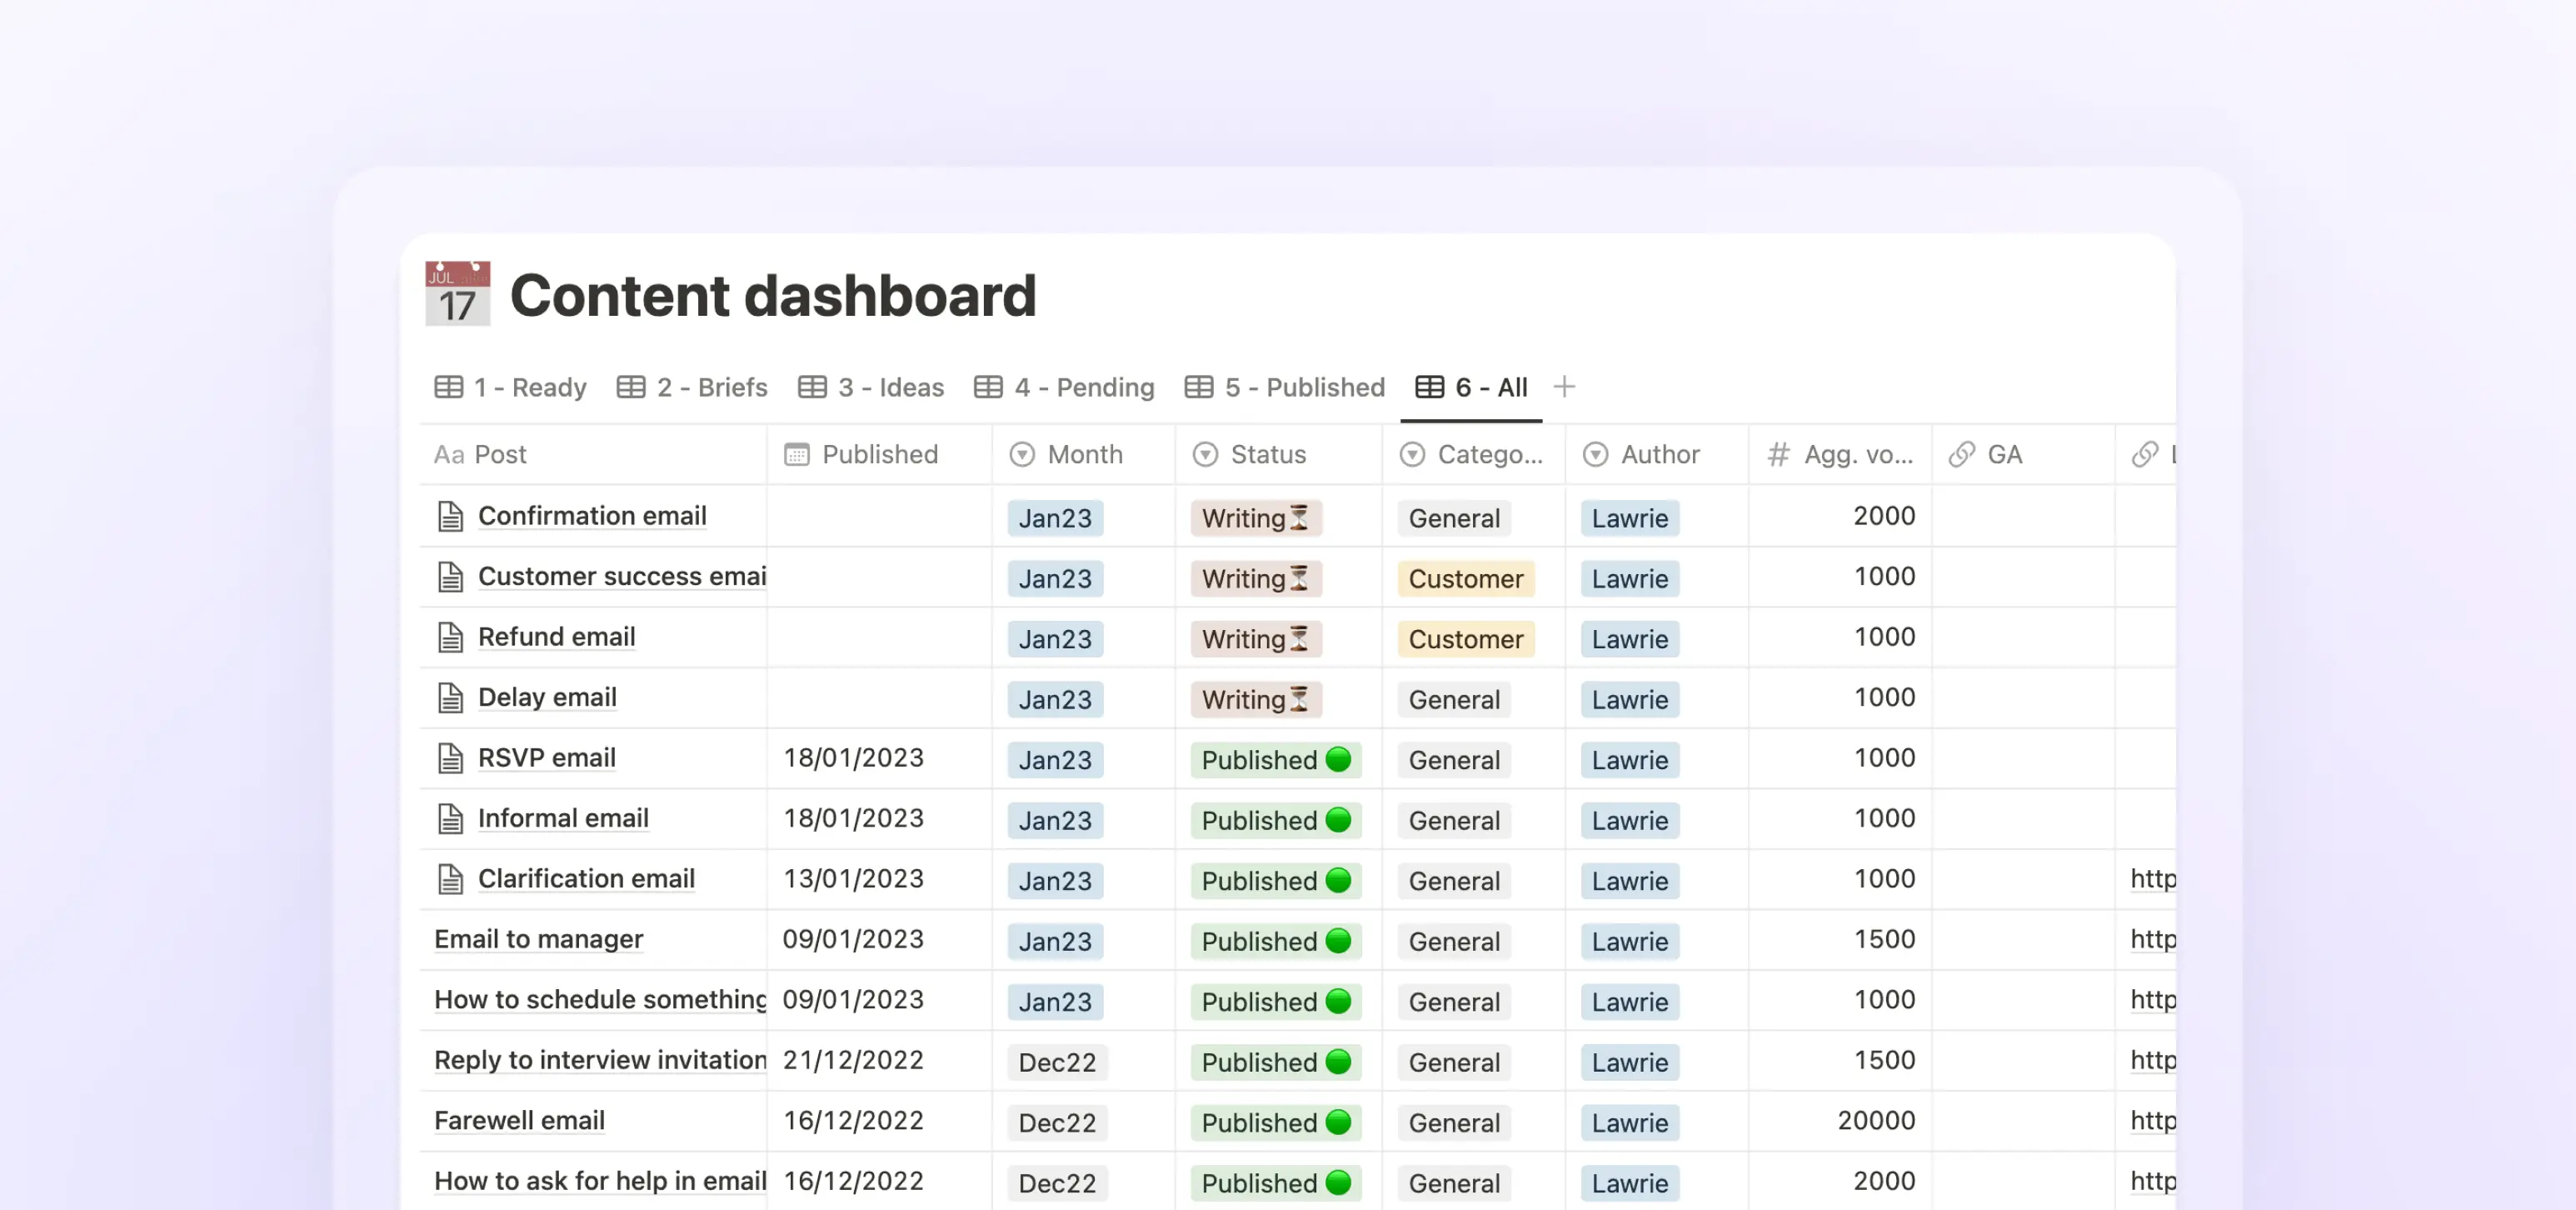Viewport: 2576px width, 1210px height.
Task: Click the table icon beside the 2 - Briefs tab
Action: (632, 387)
